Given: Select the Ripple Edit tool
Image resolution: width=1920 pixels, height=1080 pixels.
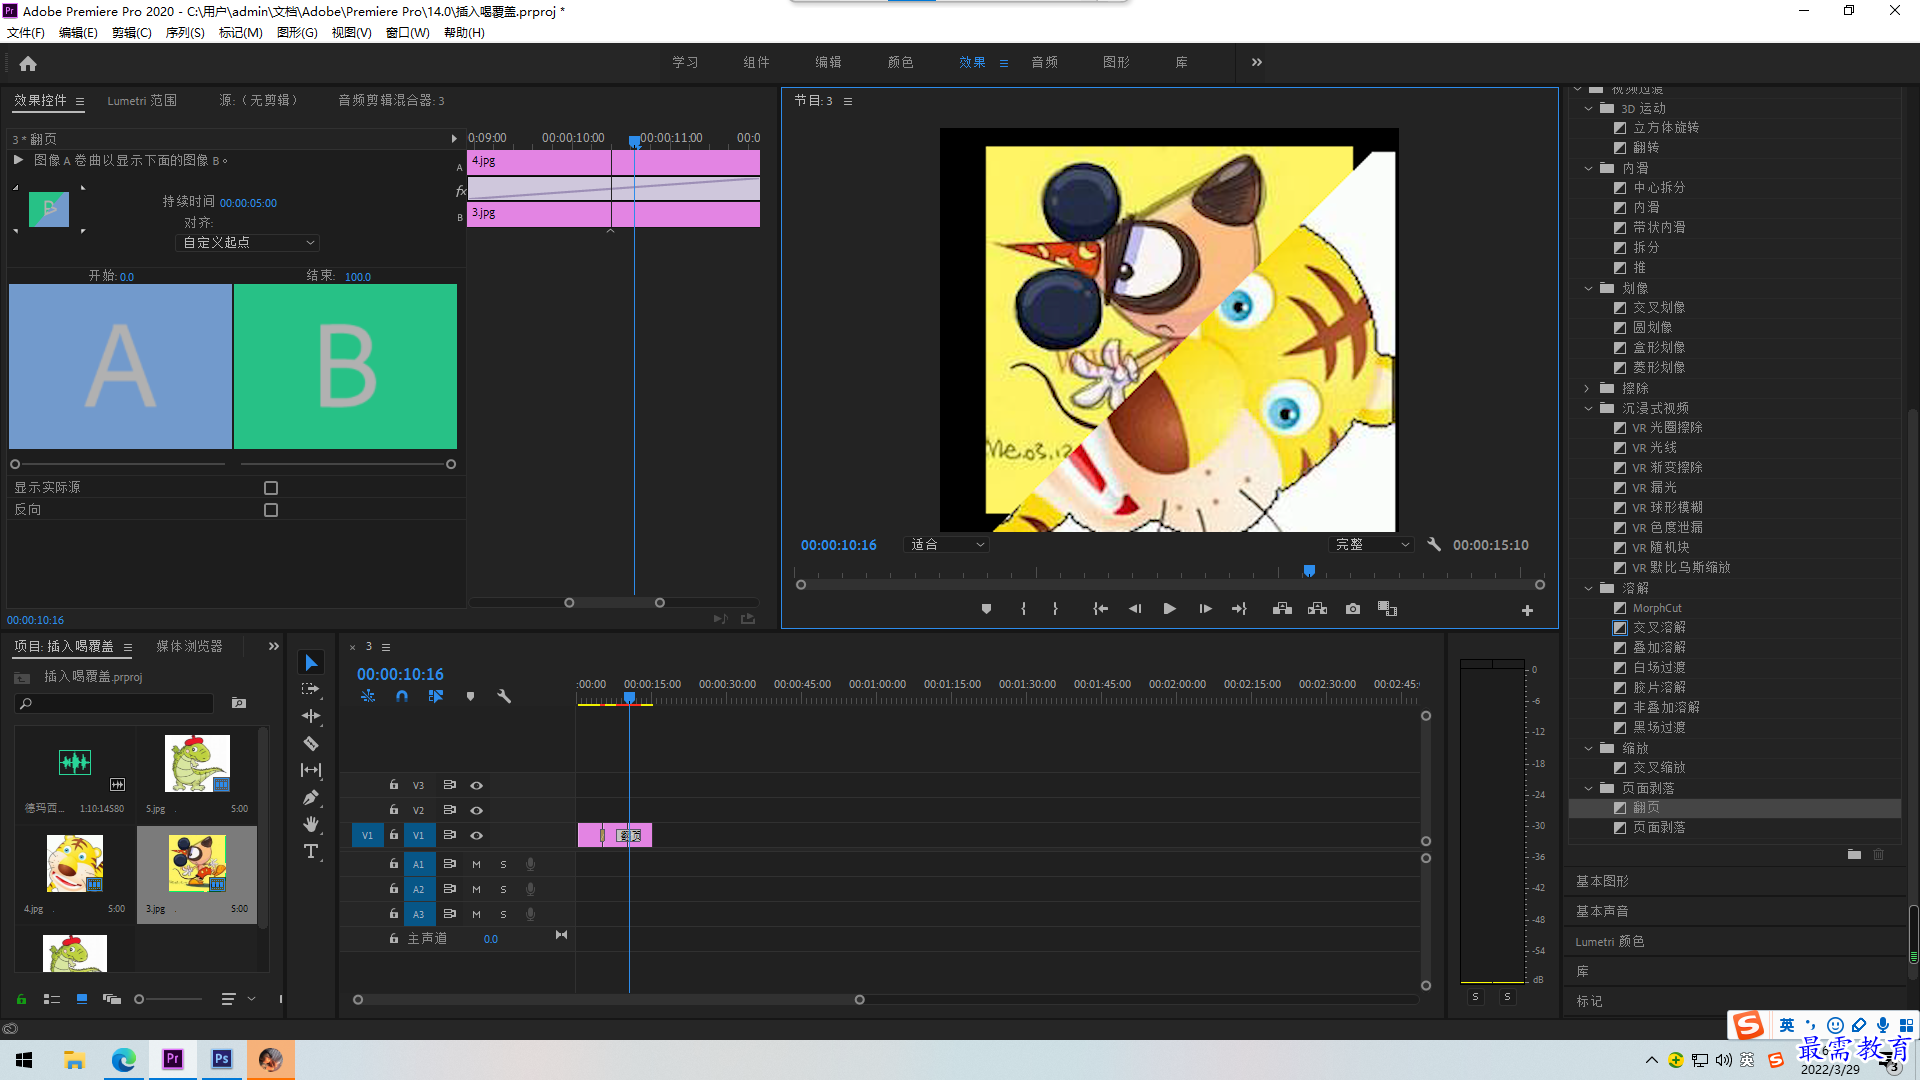Looking at the screenshot, I should (x=311, y=716).
